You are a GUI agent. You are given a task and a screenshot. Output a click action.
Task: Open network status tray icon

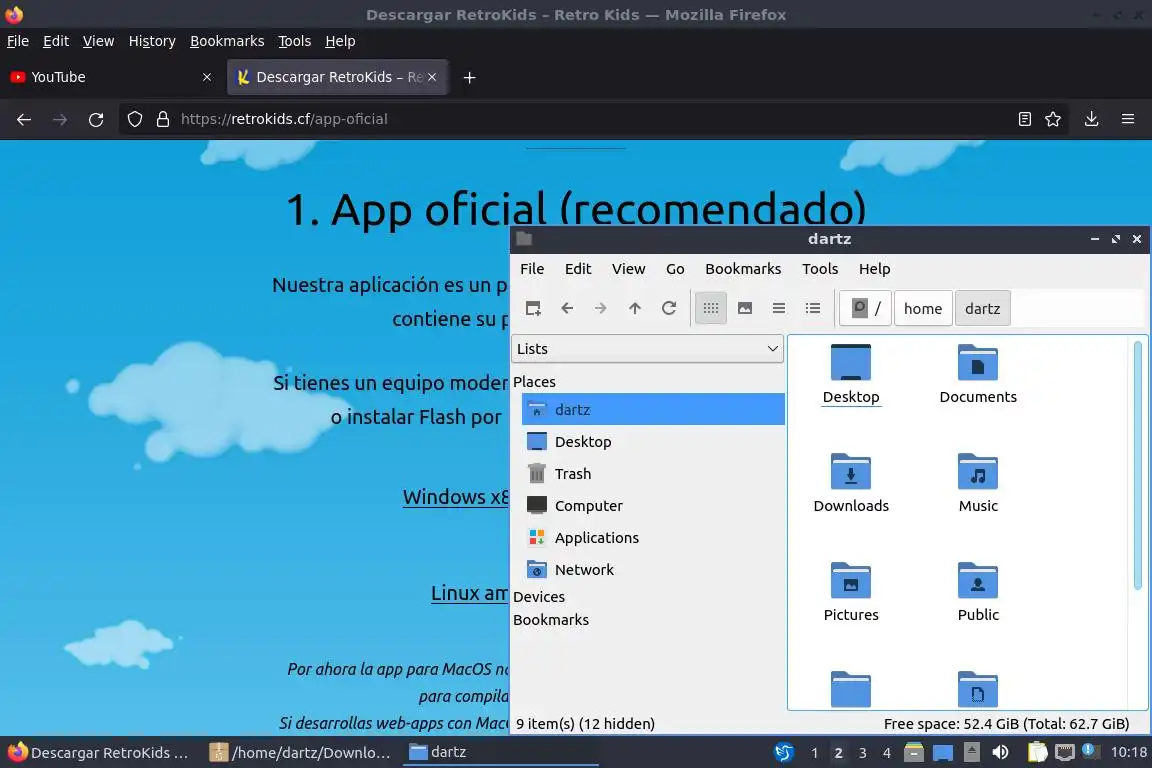coord(1064,752)
